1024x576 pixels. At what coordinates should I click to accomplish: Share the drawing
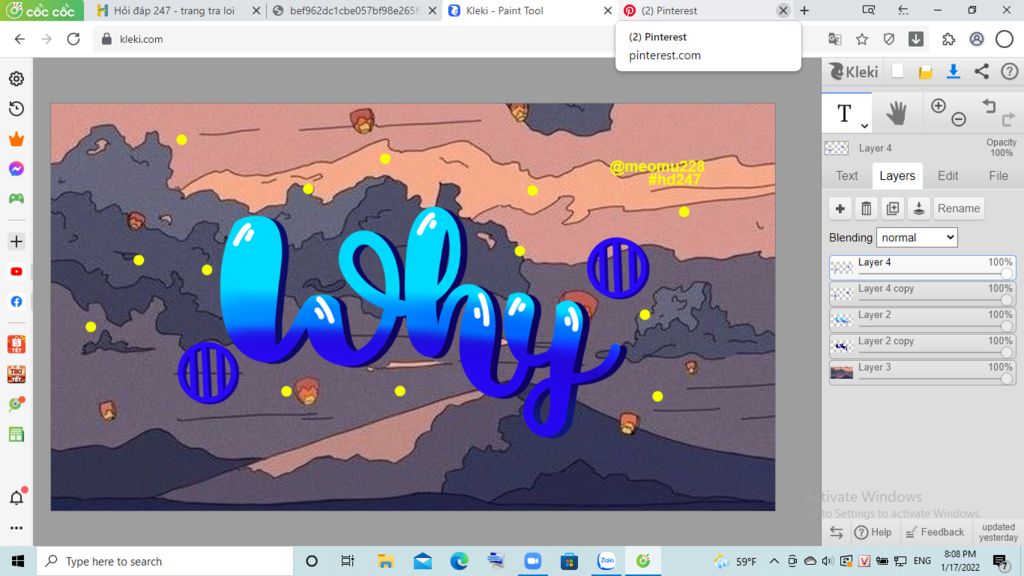tap(982, 71)
